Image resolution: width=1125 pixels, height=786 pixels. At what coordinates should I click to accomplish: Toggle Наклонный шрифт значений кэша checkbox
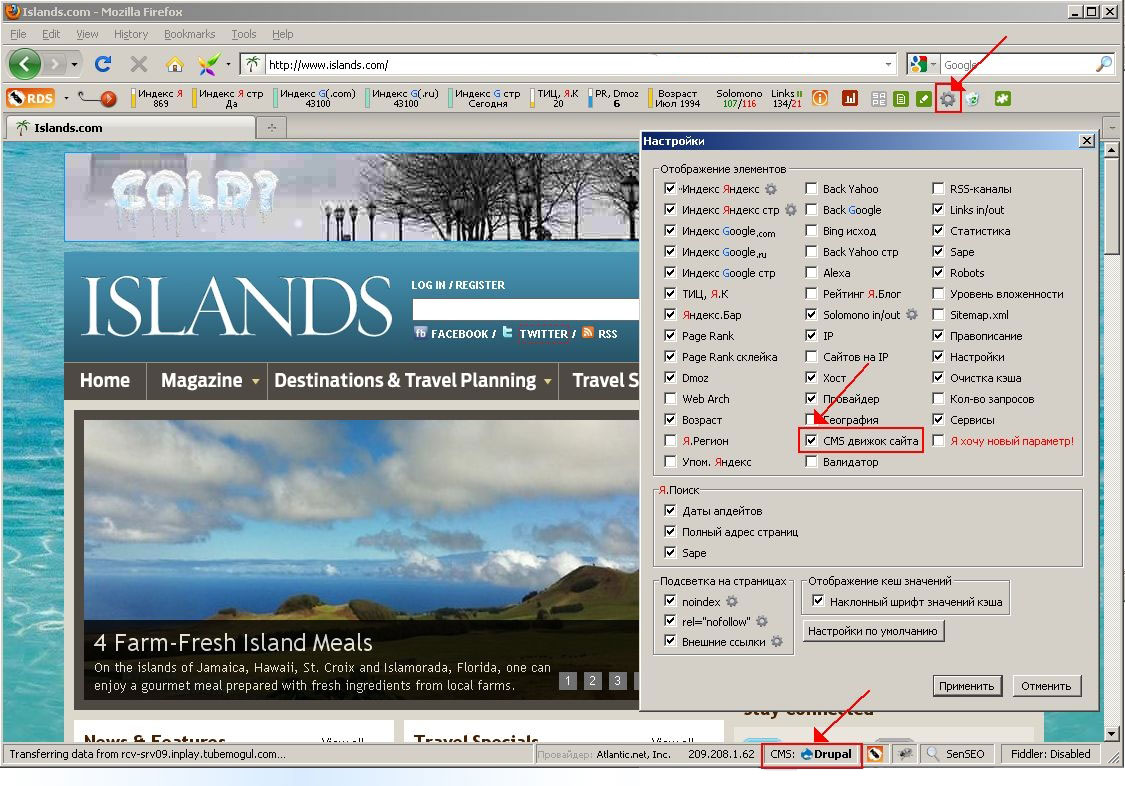click(x=818, y=601)
